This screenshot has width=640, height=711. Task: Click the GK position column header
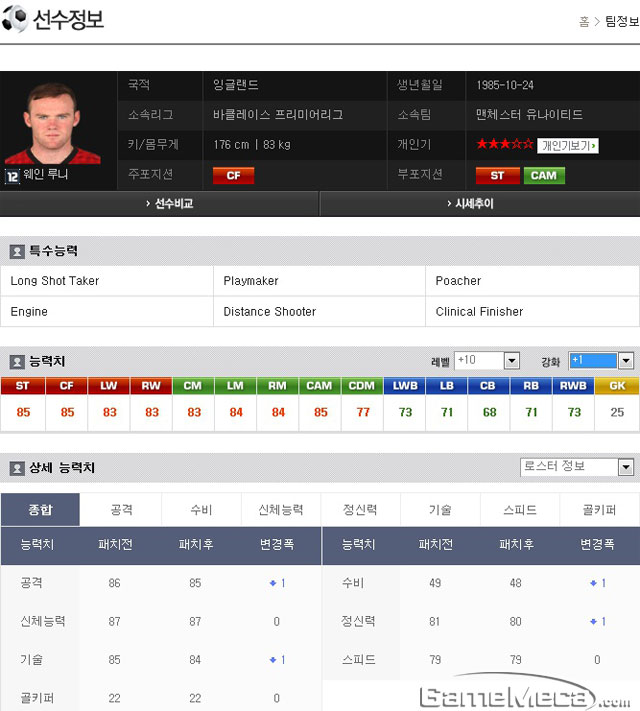pyautogui.click(x=617, y=386)
